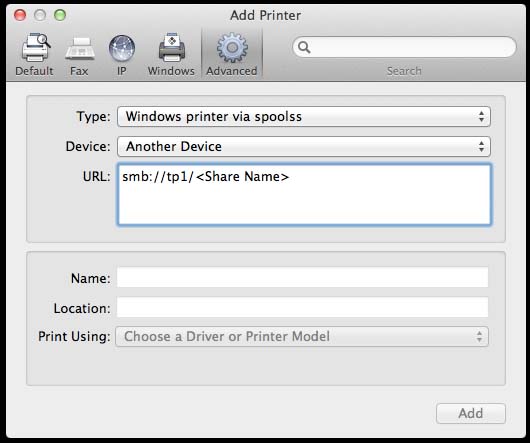The image size is (530, 443).
Task: Focus the Name text field
Action: tap(303, 277)
